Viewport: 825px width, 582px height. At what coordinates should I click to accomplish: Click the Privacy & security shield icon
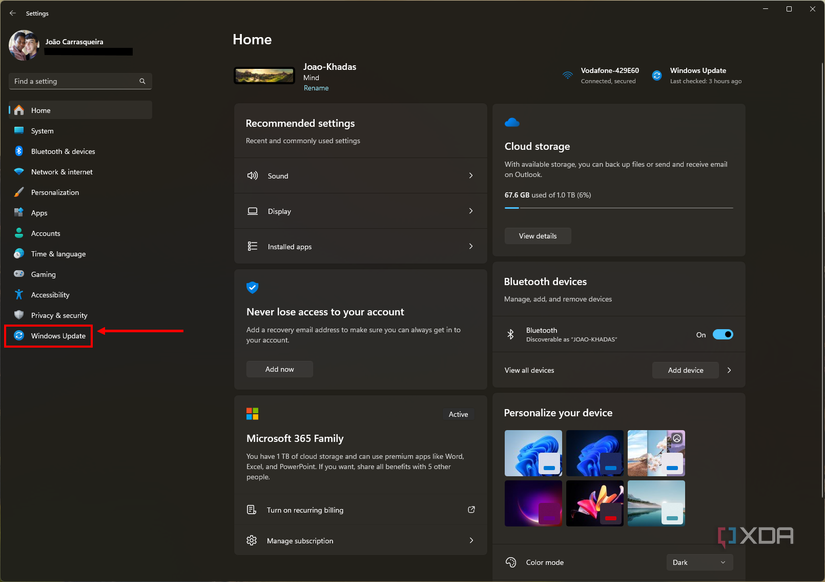point(19,315)
